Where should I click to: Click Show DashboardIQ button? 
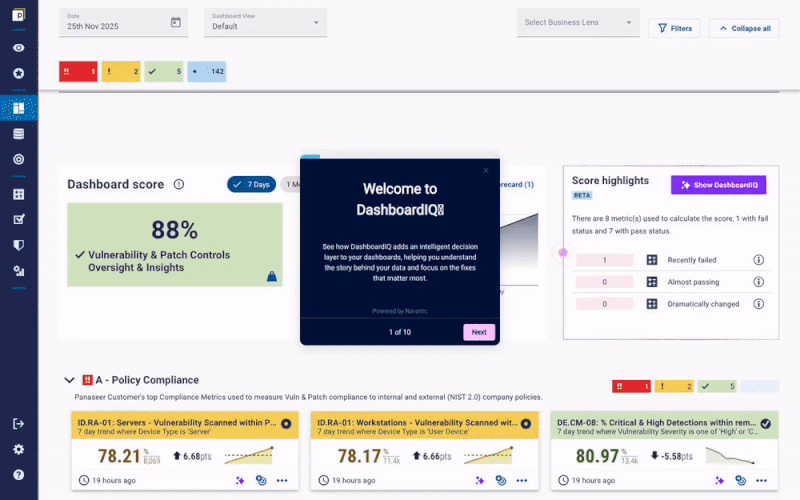click(x=718, y=185)
